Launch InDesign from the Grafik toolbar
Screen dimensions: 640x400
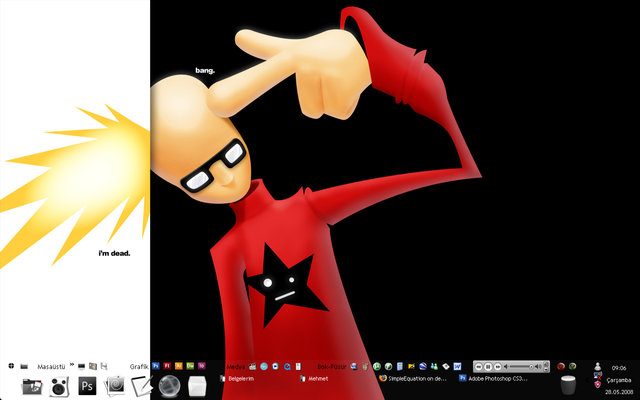pos(202,366)
